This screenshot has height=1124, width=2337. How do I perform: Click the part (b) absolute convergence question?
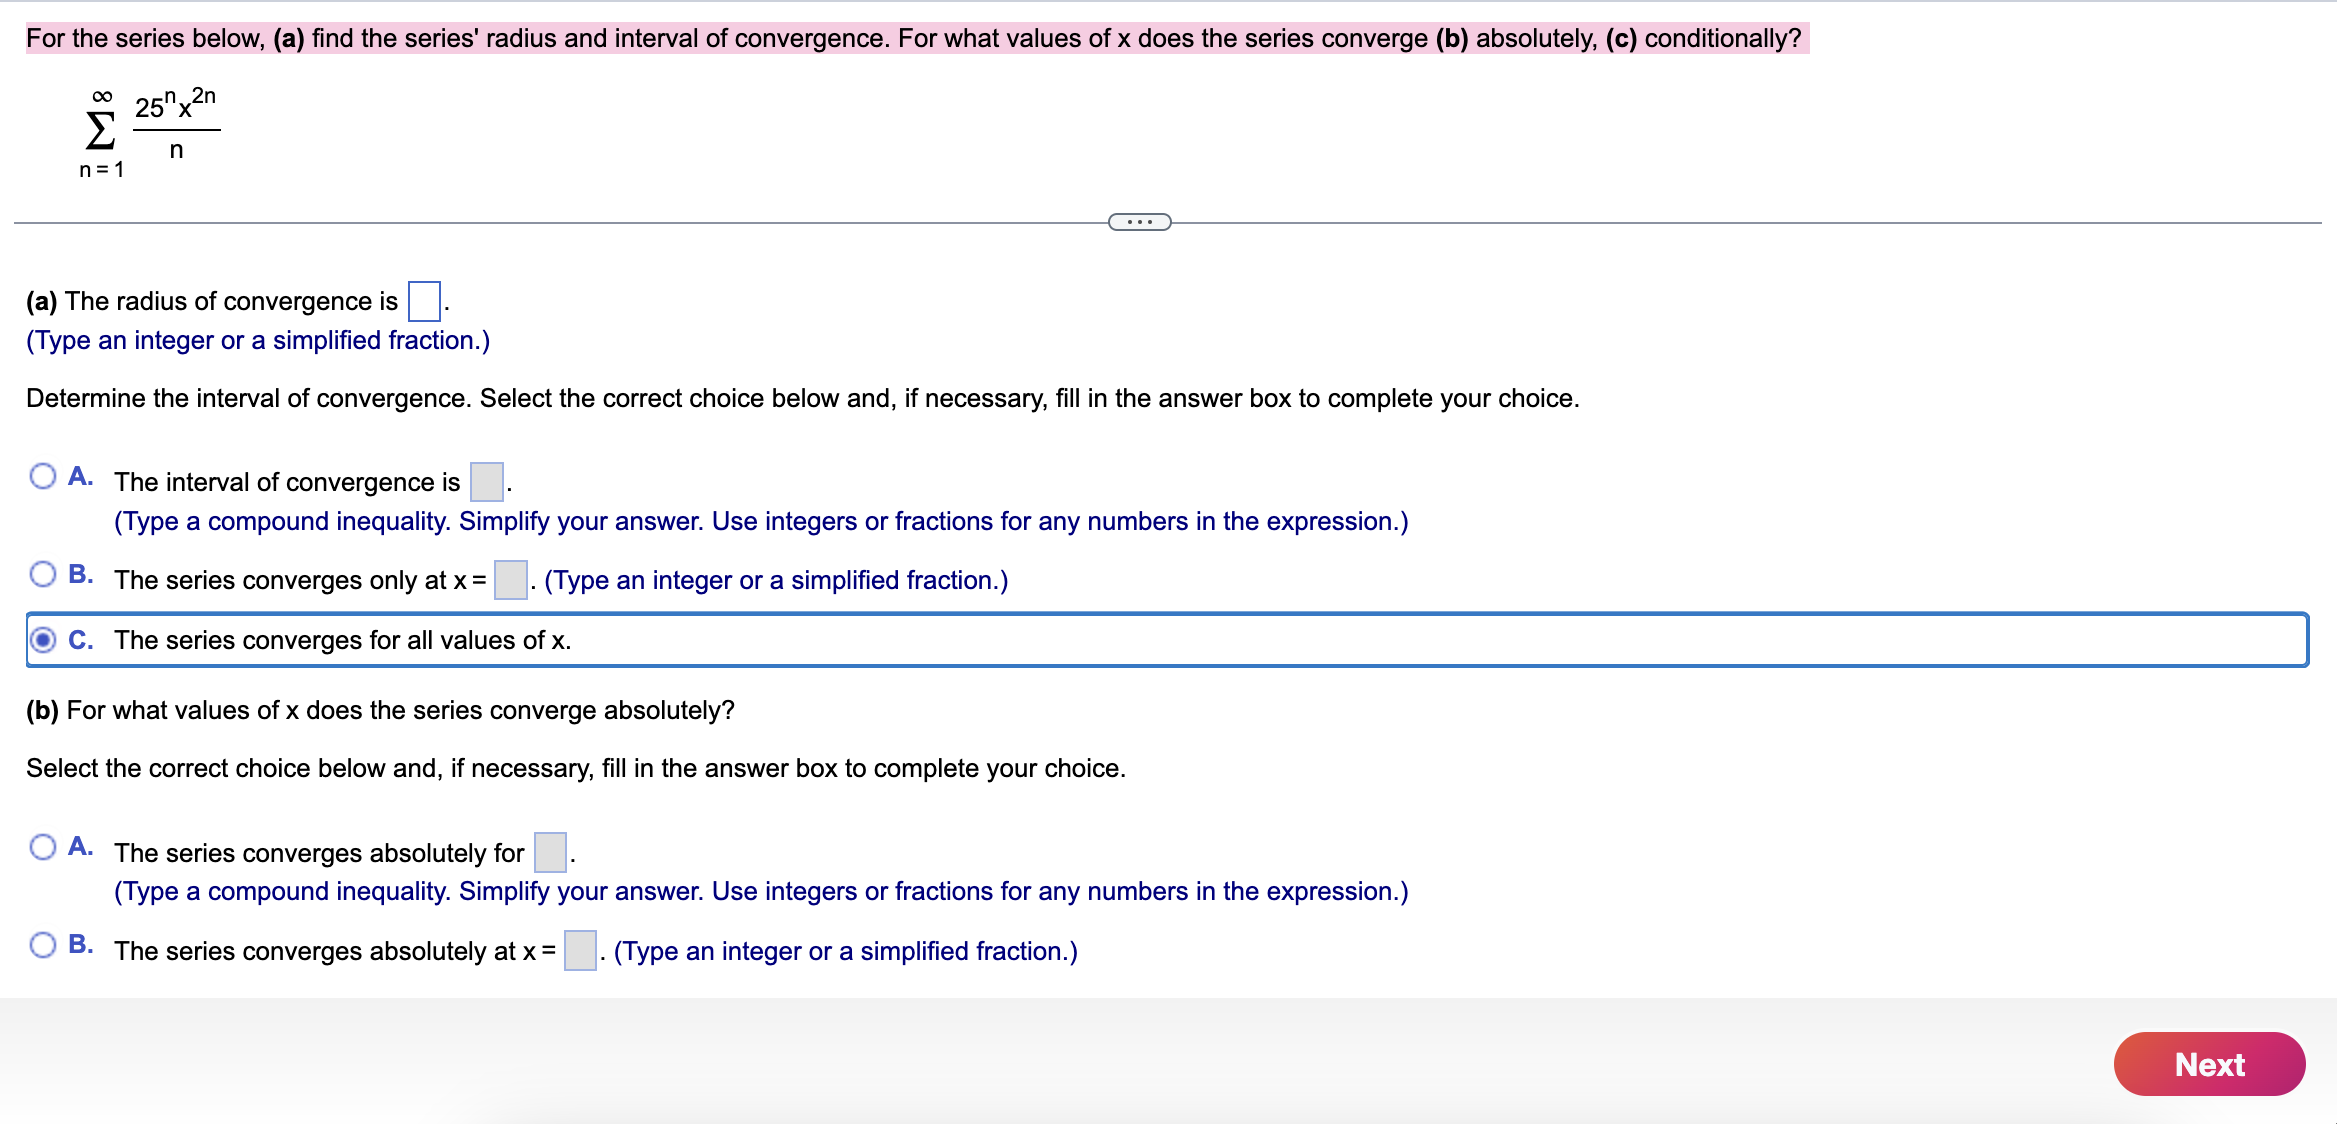point(380,710)
